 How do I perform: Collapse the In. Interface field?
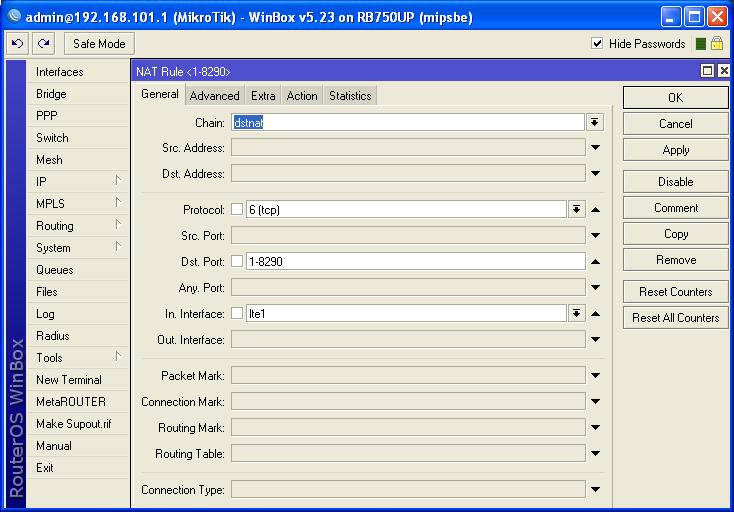pyautogui.click(x=595, y=314)
